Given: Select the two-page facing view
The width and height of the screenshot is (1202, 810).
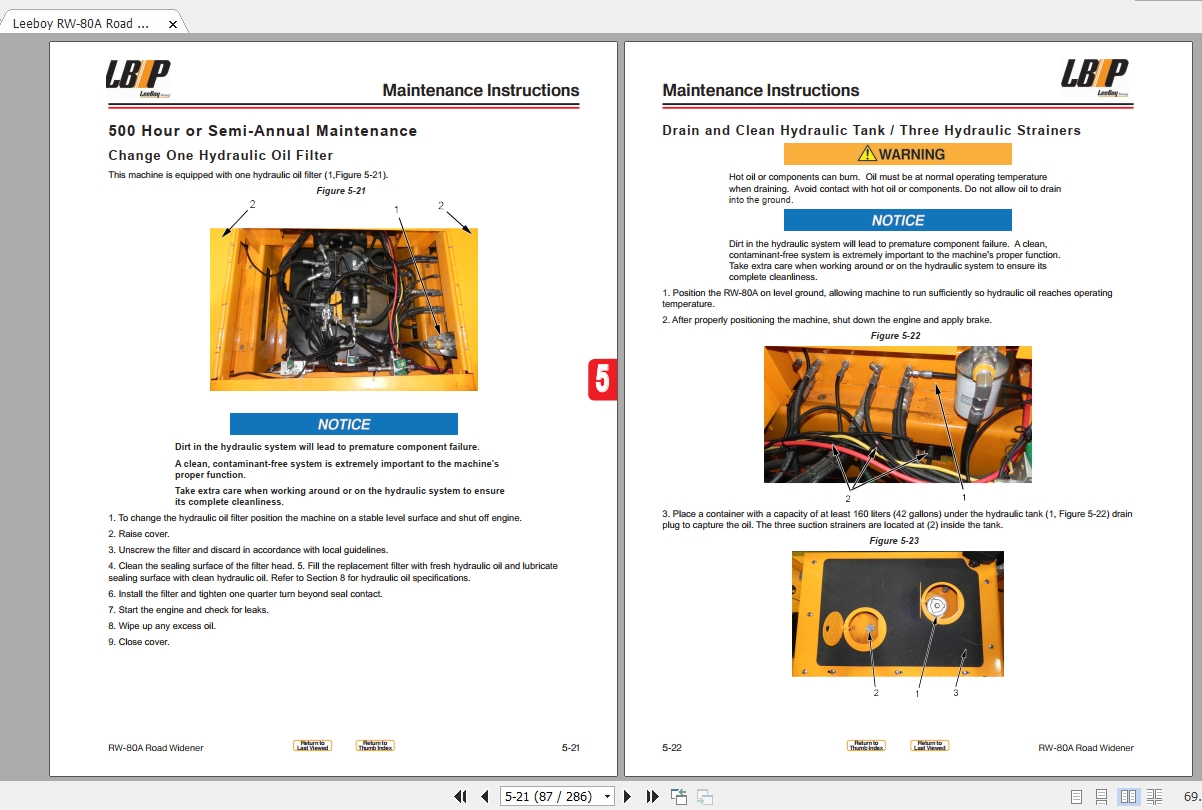Looking at the screenshot, I should pos(1128,797).
